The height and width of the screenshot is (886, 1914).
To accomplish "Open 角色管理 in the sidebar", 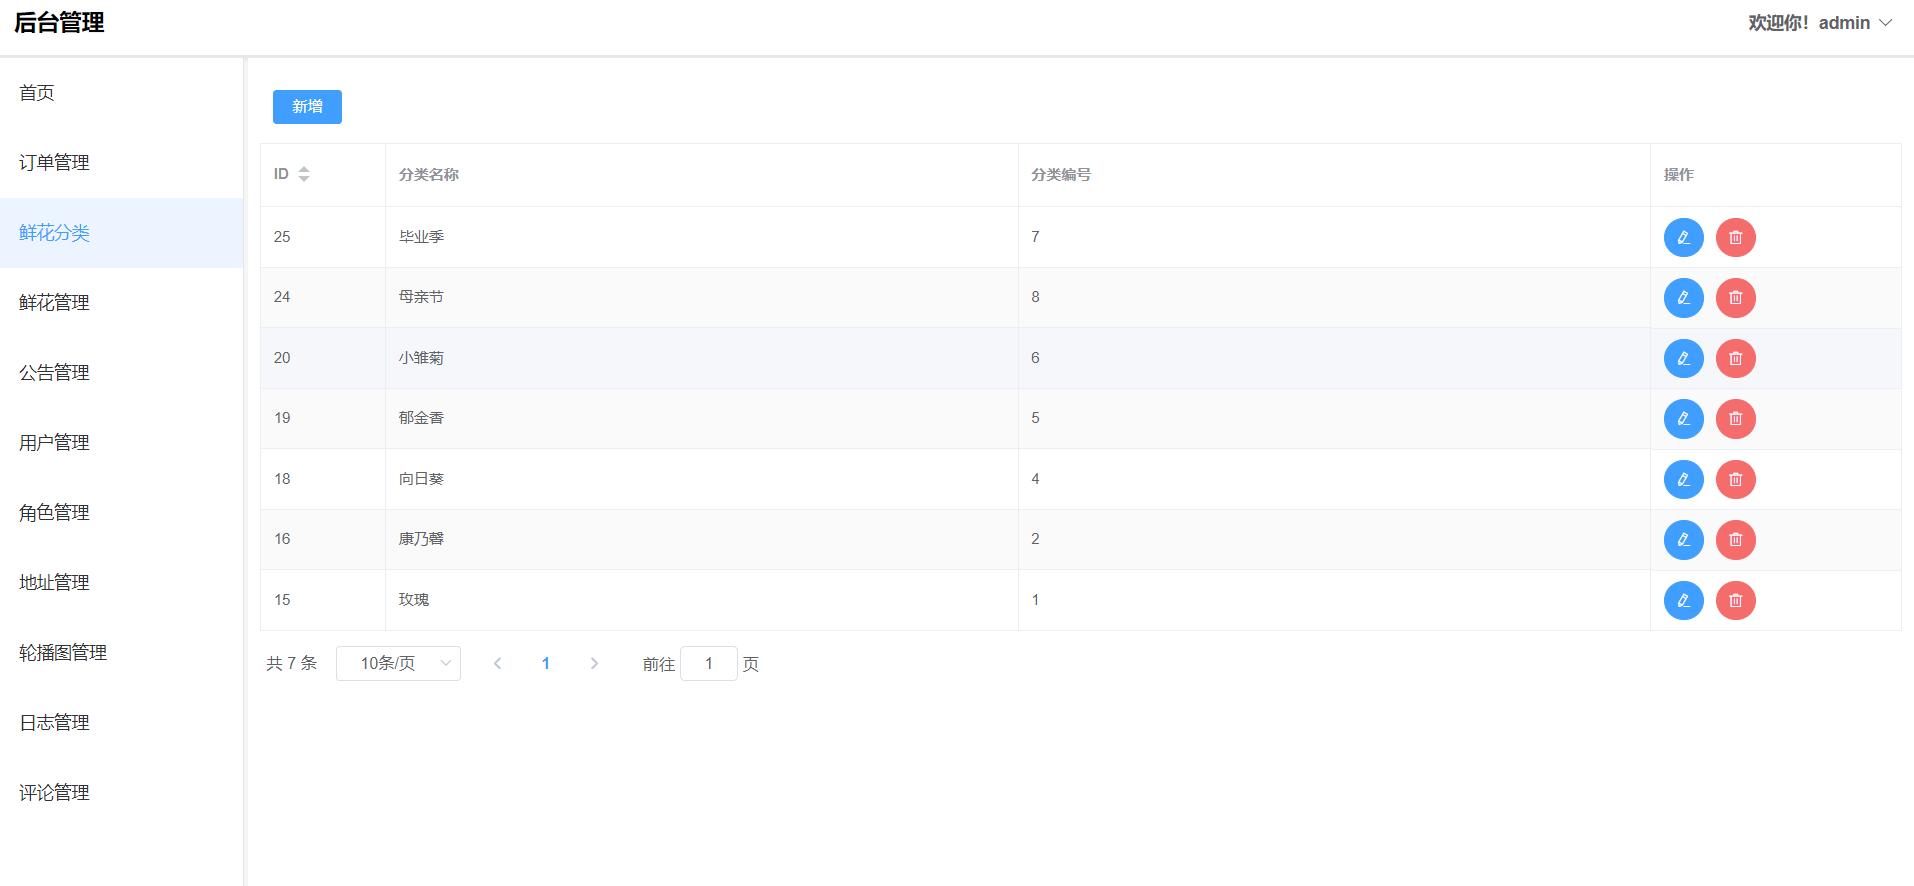I will click(121, 513).
